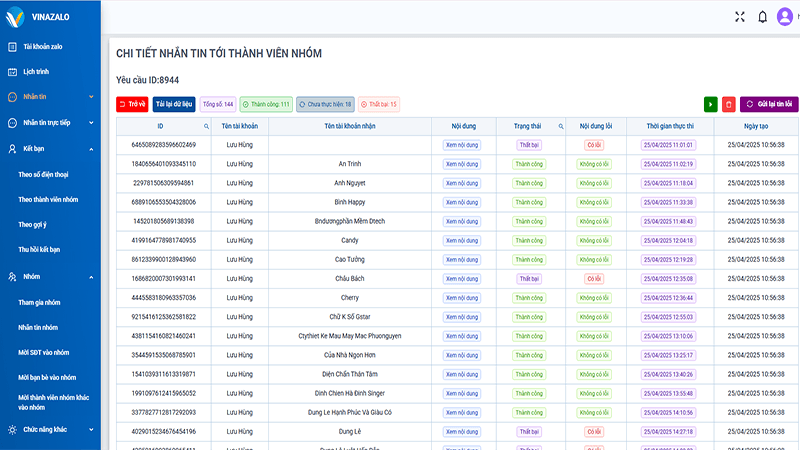Filter by Thất bại: 15 tag
The width and height of the screenshot is (800, 450).
point(379,104)
